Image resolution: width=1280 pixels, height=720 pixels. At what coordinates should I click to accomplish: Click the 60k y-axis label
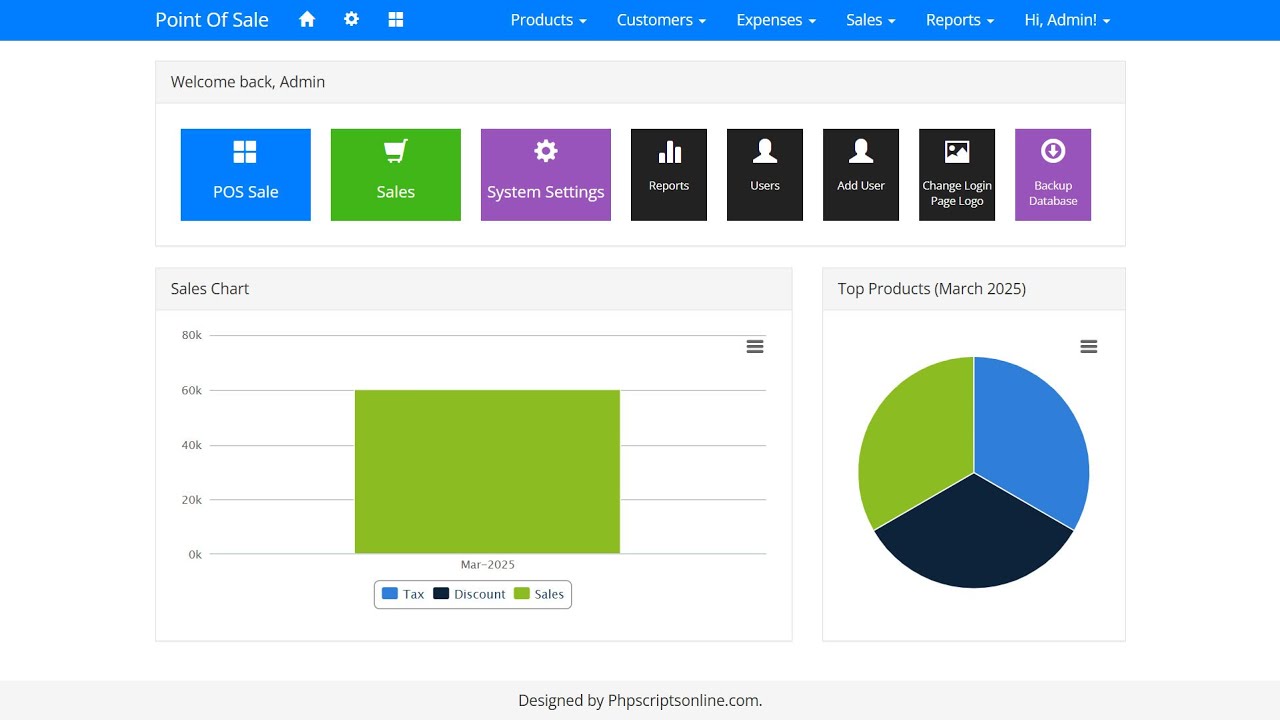(192, 390)
